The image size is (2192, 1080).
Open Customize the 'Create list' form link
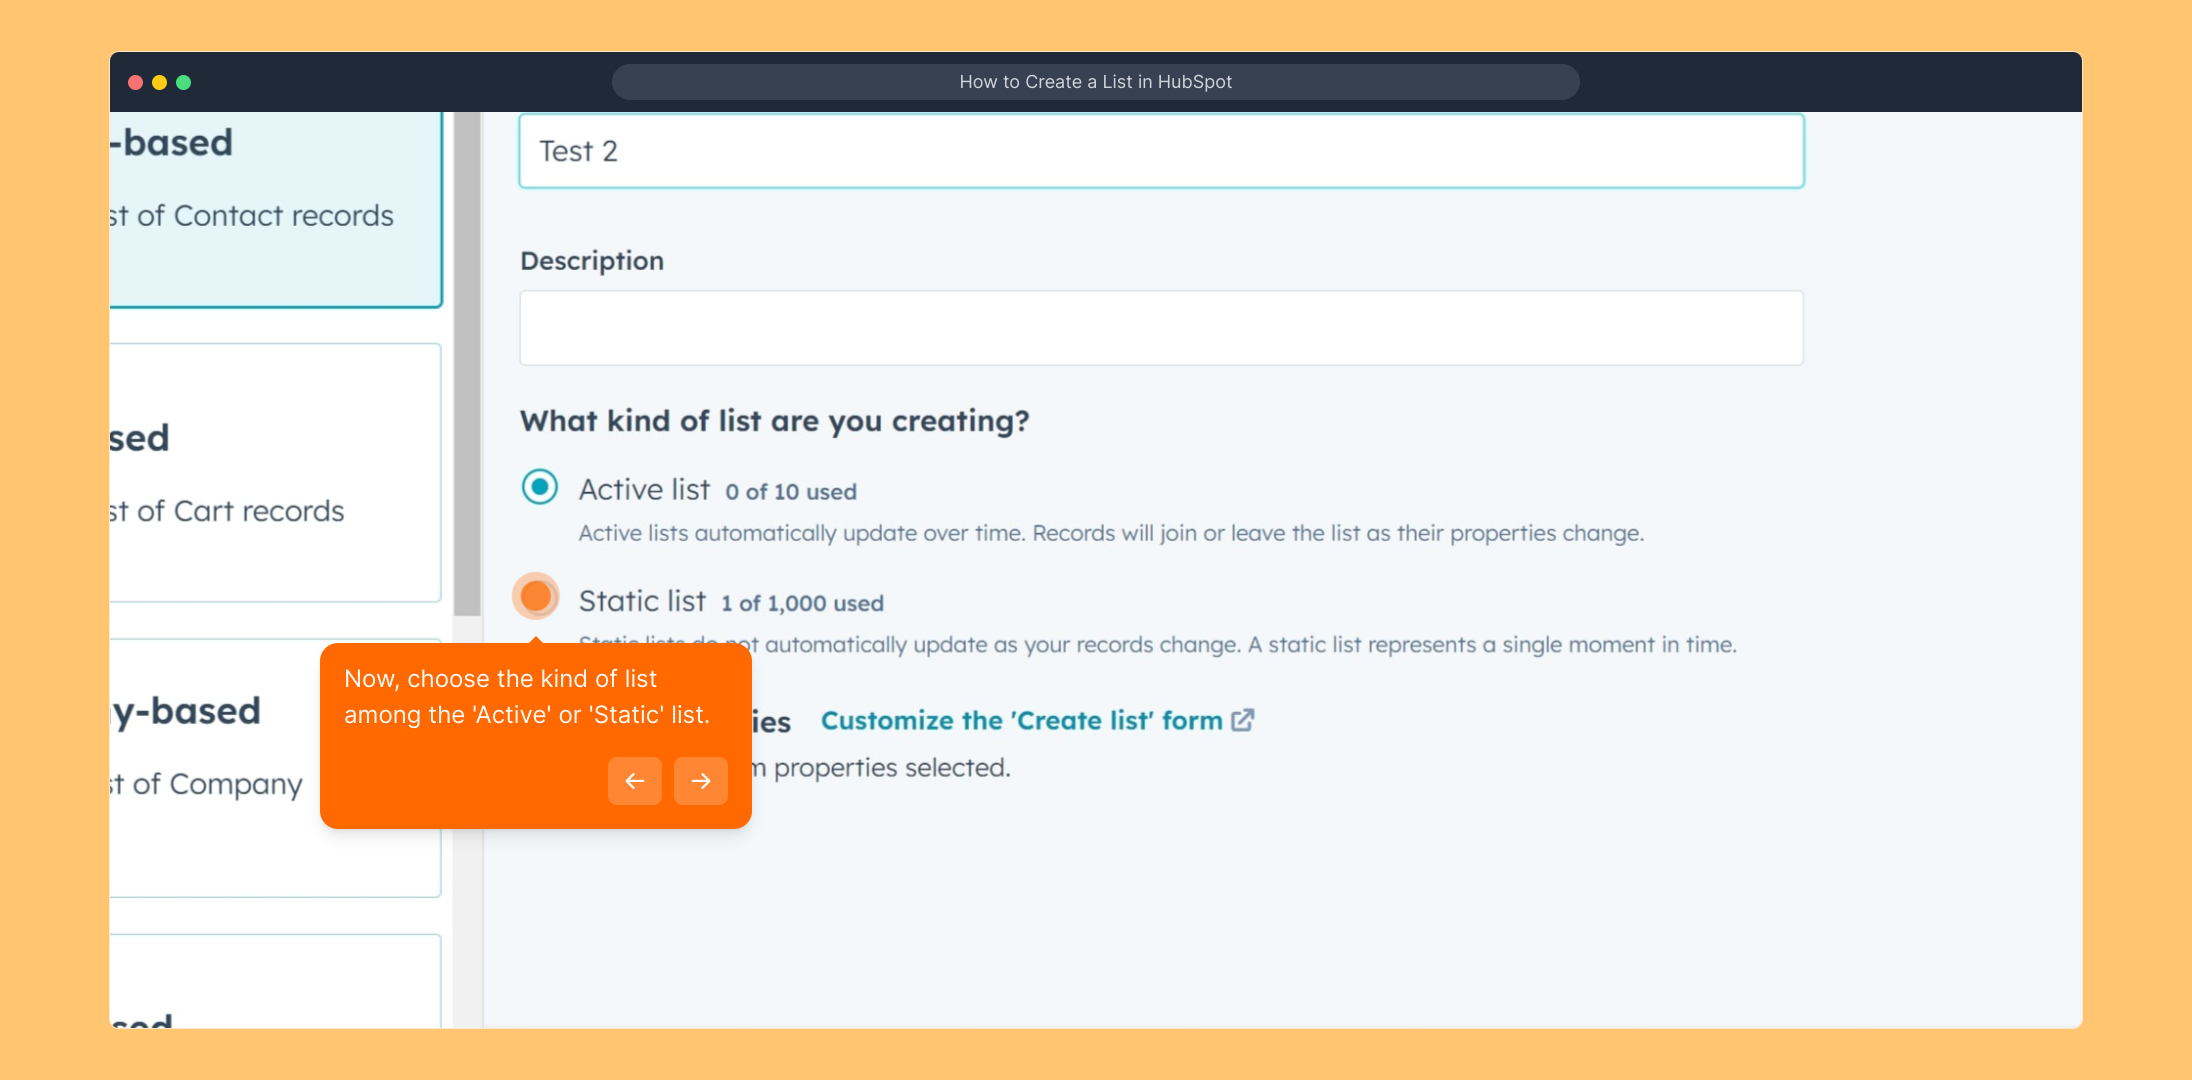[x=1021, y=721]
